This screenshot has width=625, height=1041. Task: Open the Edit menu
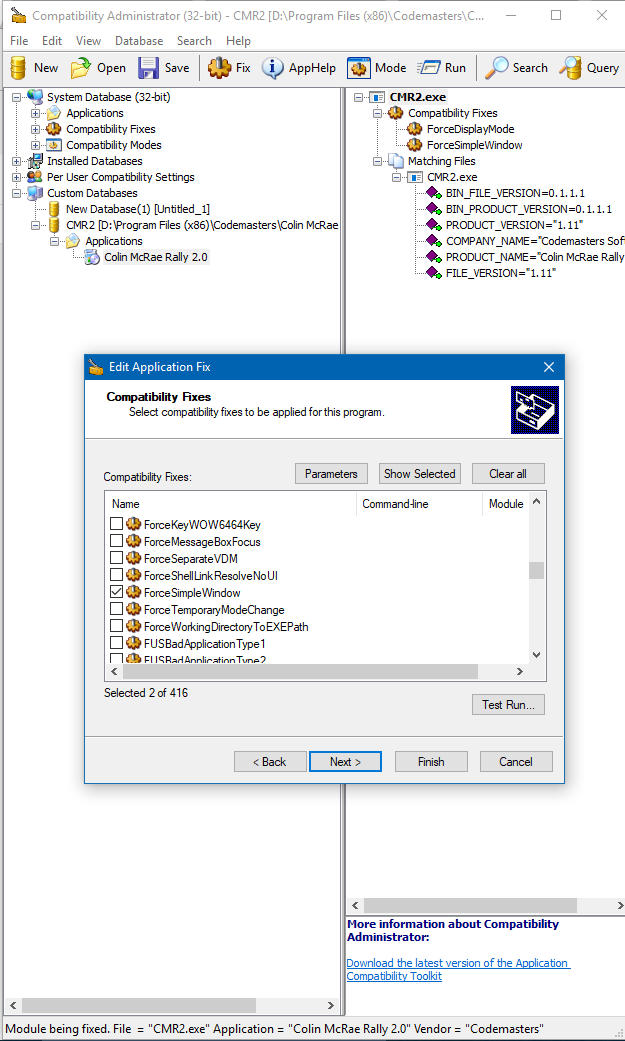point(52,40)
